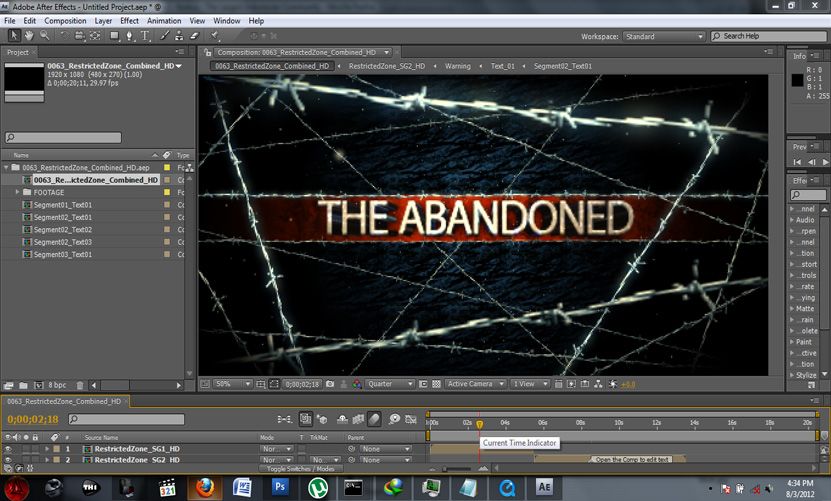Click the Current Time Indicator marker
The image size is (831, 501).
click(x=479, y=424)
